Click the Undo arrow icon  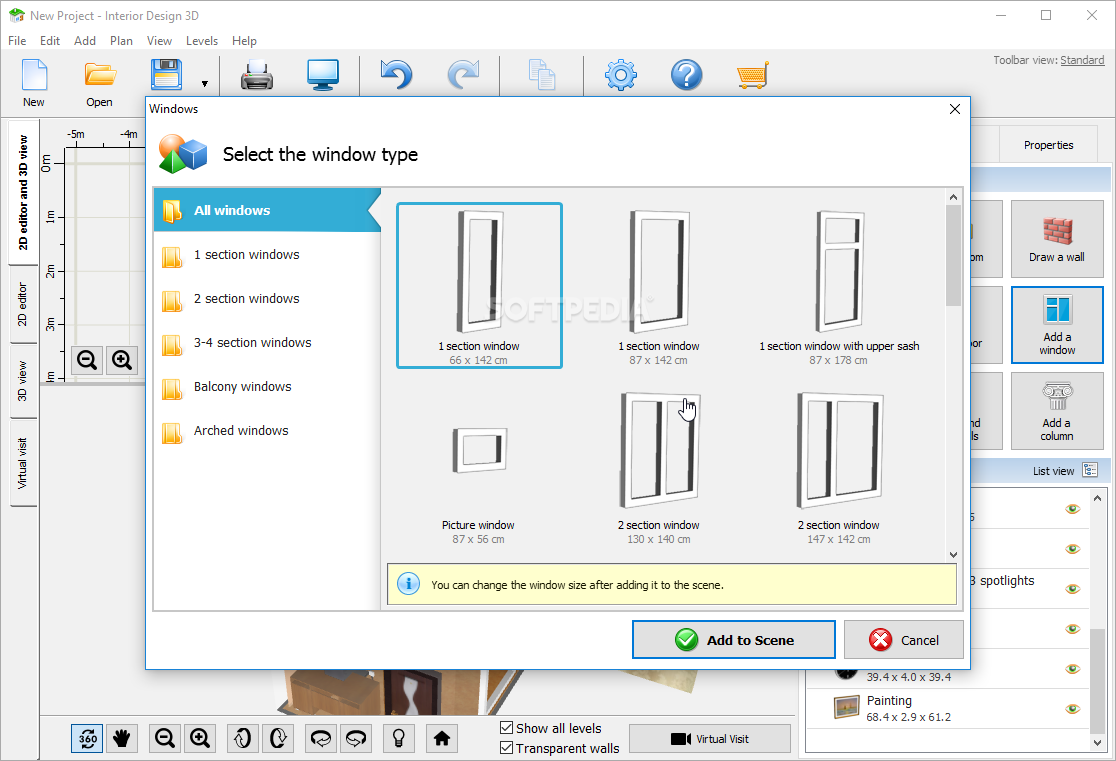click(396, 75)
